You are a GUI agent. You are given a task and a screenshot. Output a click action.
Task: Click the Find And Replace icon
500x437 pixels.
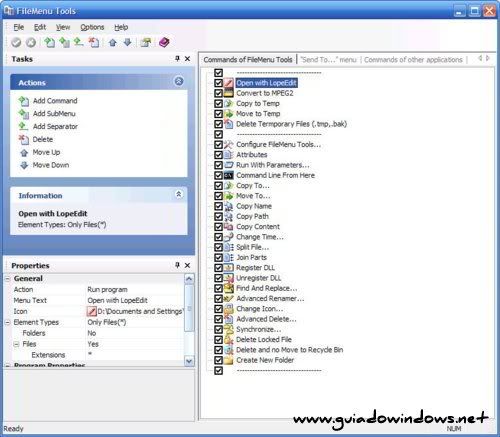pyautogui.click(x=229, y=288)
